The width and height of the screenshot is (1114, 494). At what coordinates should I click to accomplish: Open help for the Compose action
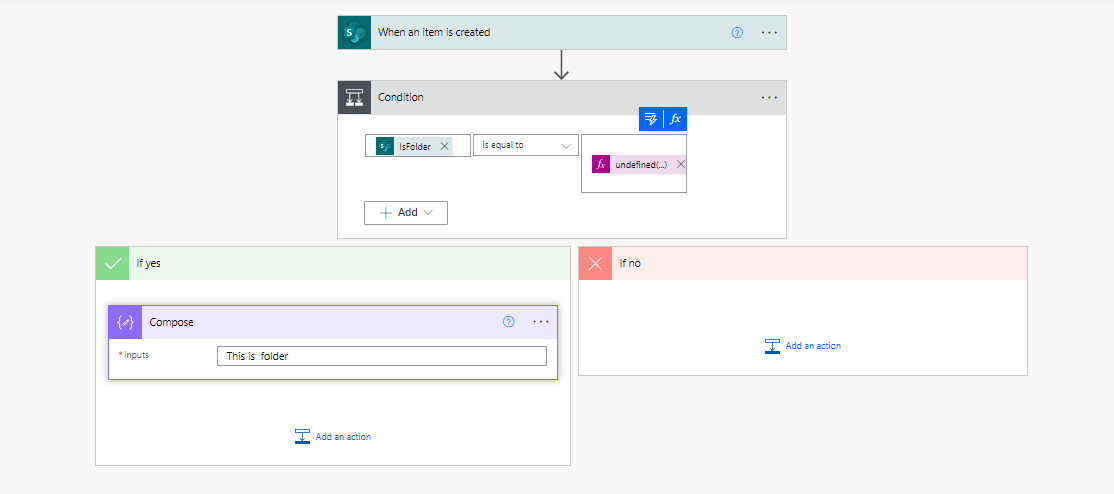[508, 322]
